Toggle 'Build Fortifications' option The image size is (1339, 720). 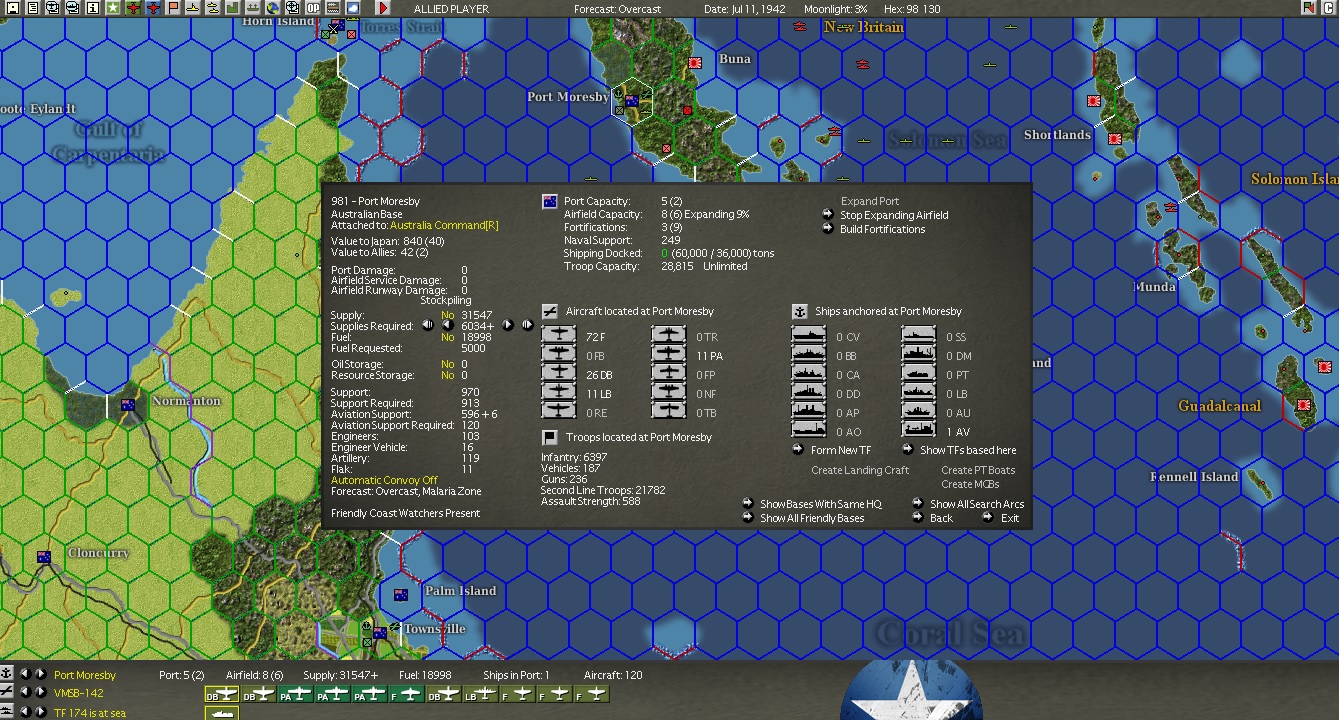(x=882, y=229)
